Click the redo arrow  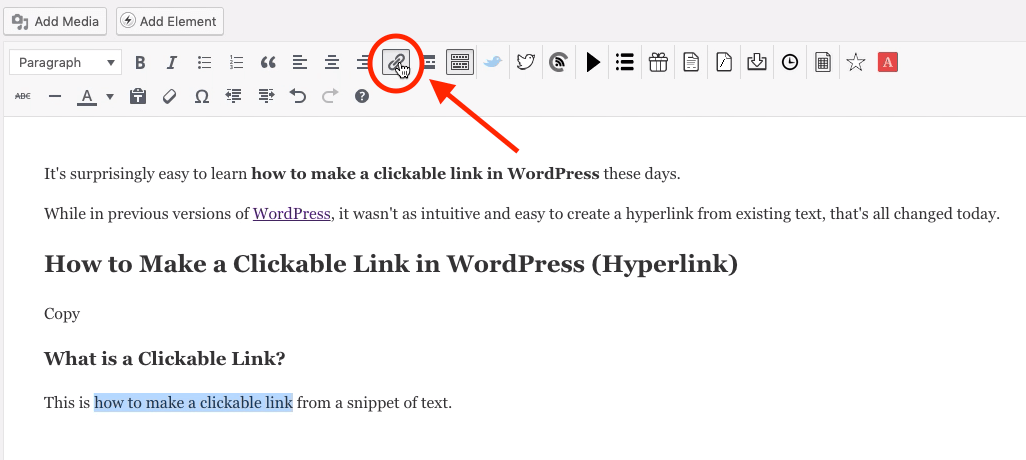330,96
